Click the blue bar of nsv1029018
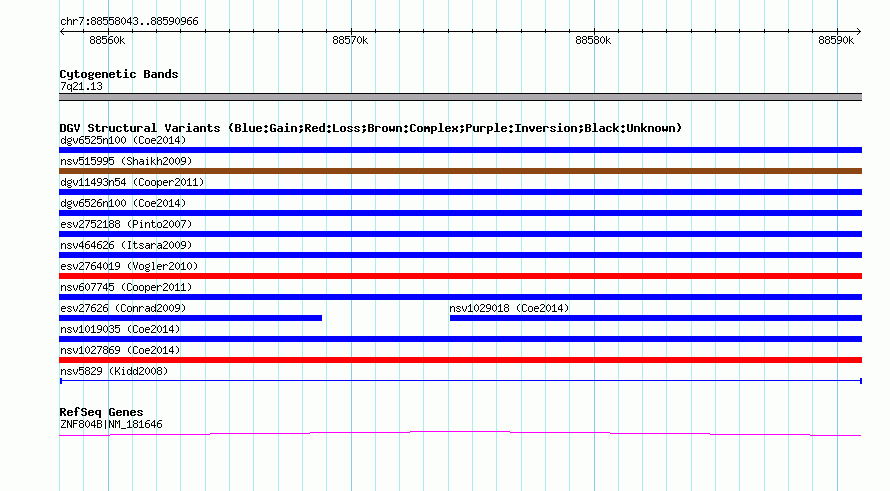Image resolution: width=890 pixels, height=491 pixels. 656,318
